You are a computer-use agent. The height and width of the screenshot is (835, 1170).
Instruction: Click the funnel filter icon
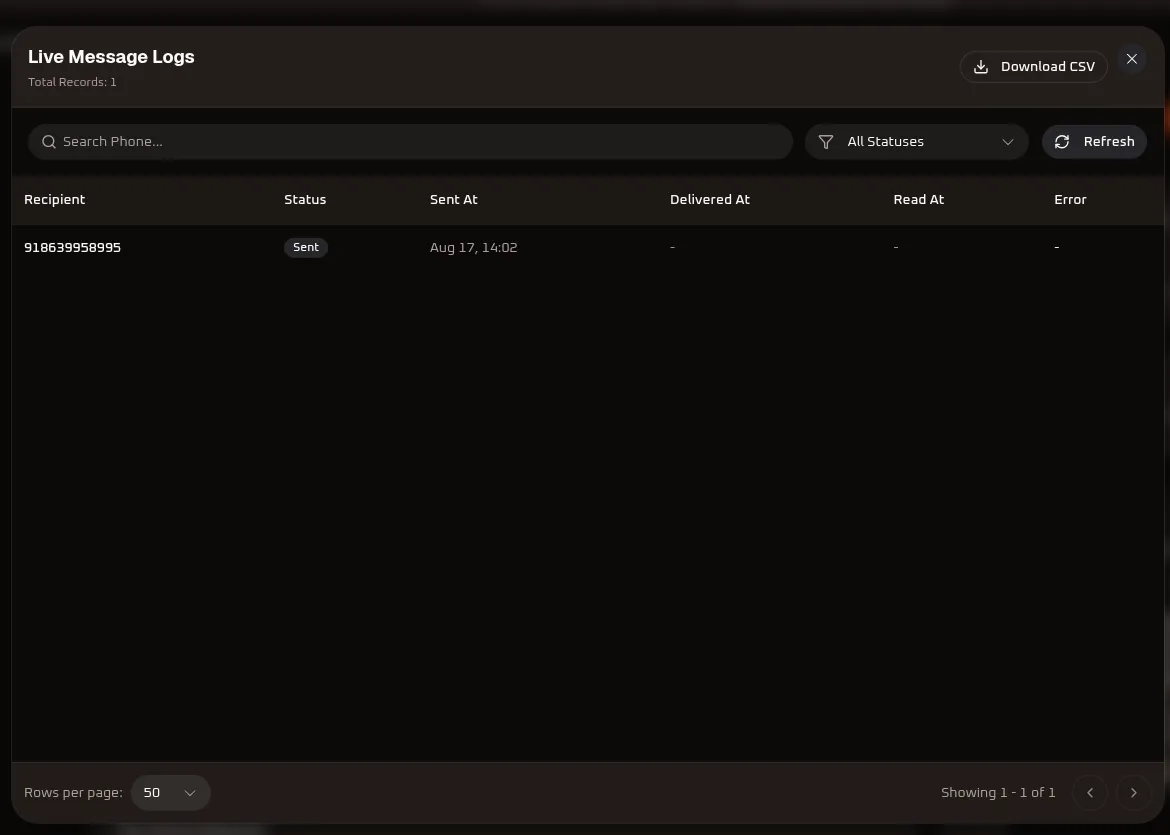pyautogui.click(x=826, y=142)
